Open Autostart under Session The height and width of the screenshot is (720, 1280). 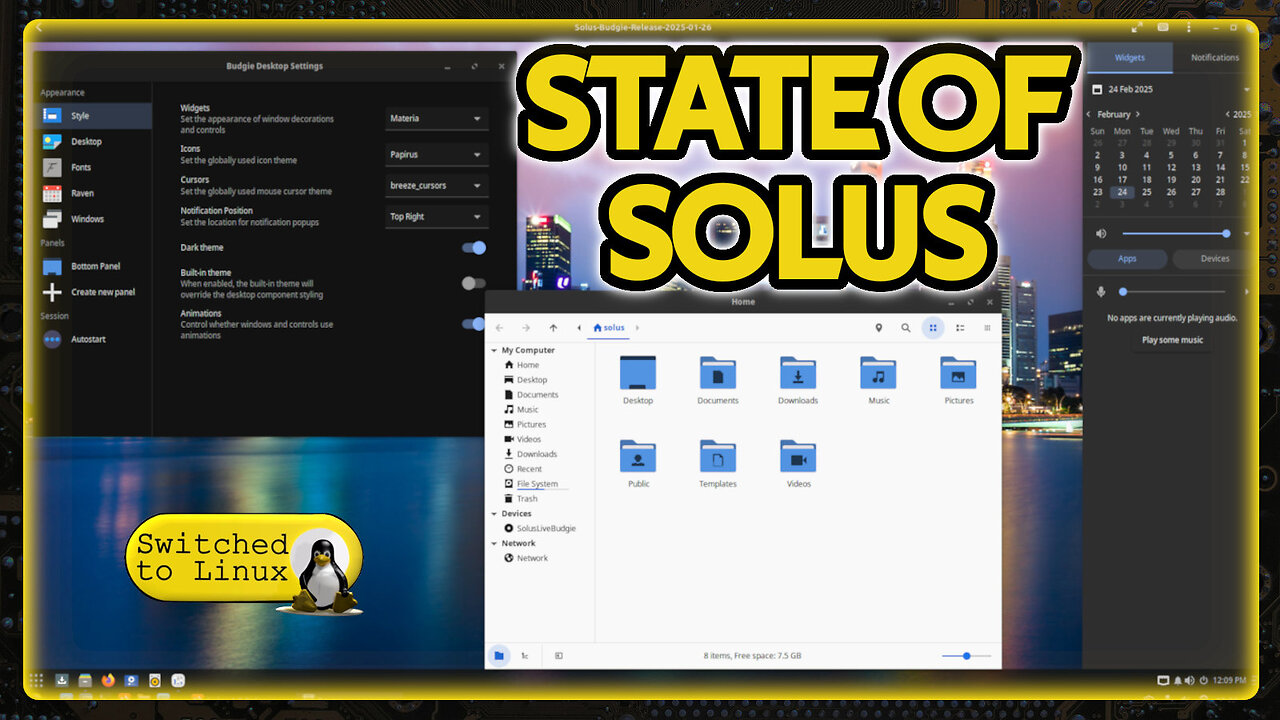tap(95, 340)
